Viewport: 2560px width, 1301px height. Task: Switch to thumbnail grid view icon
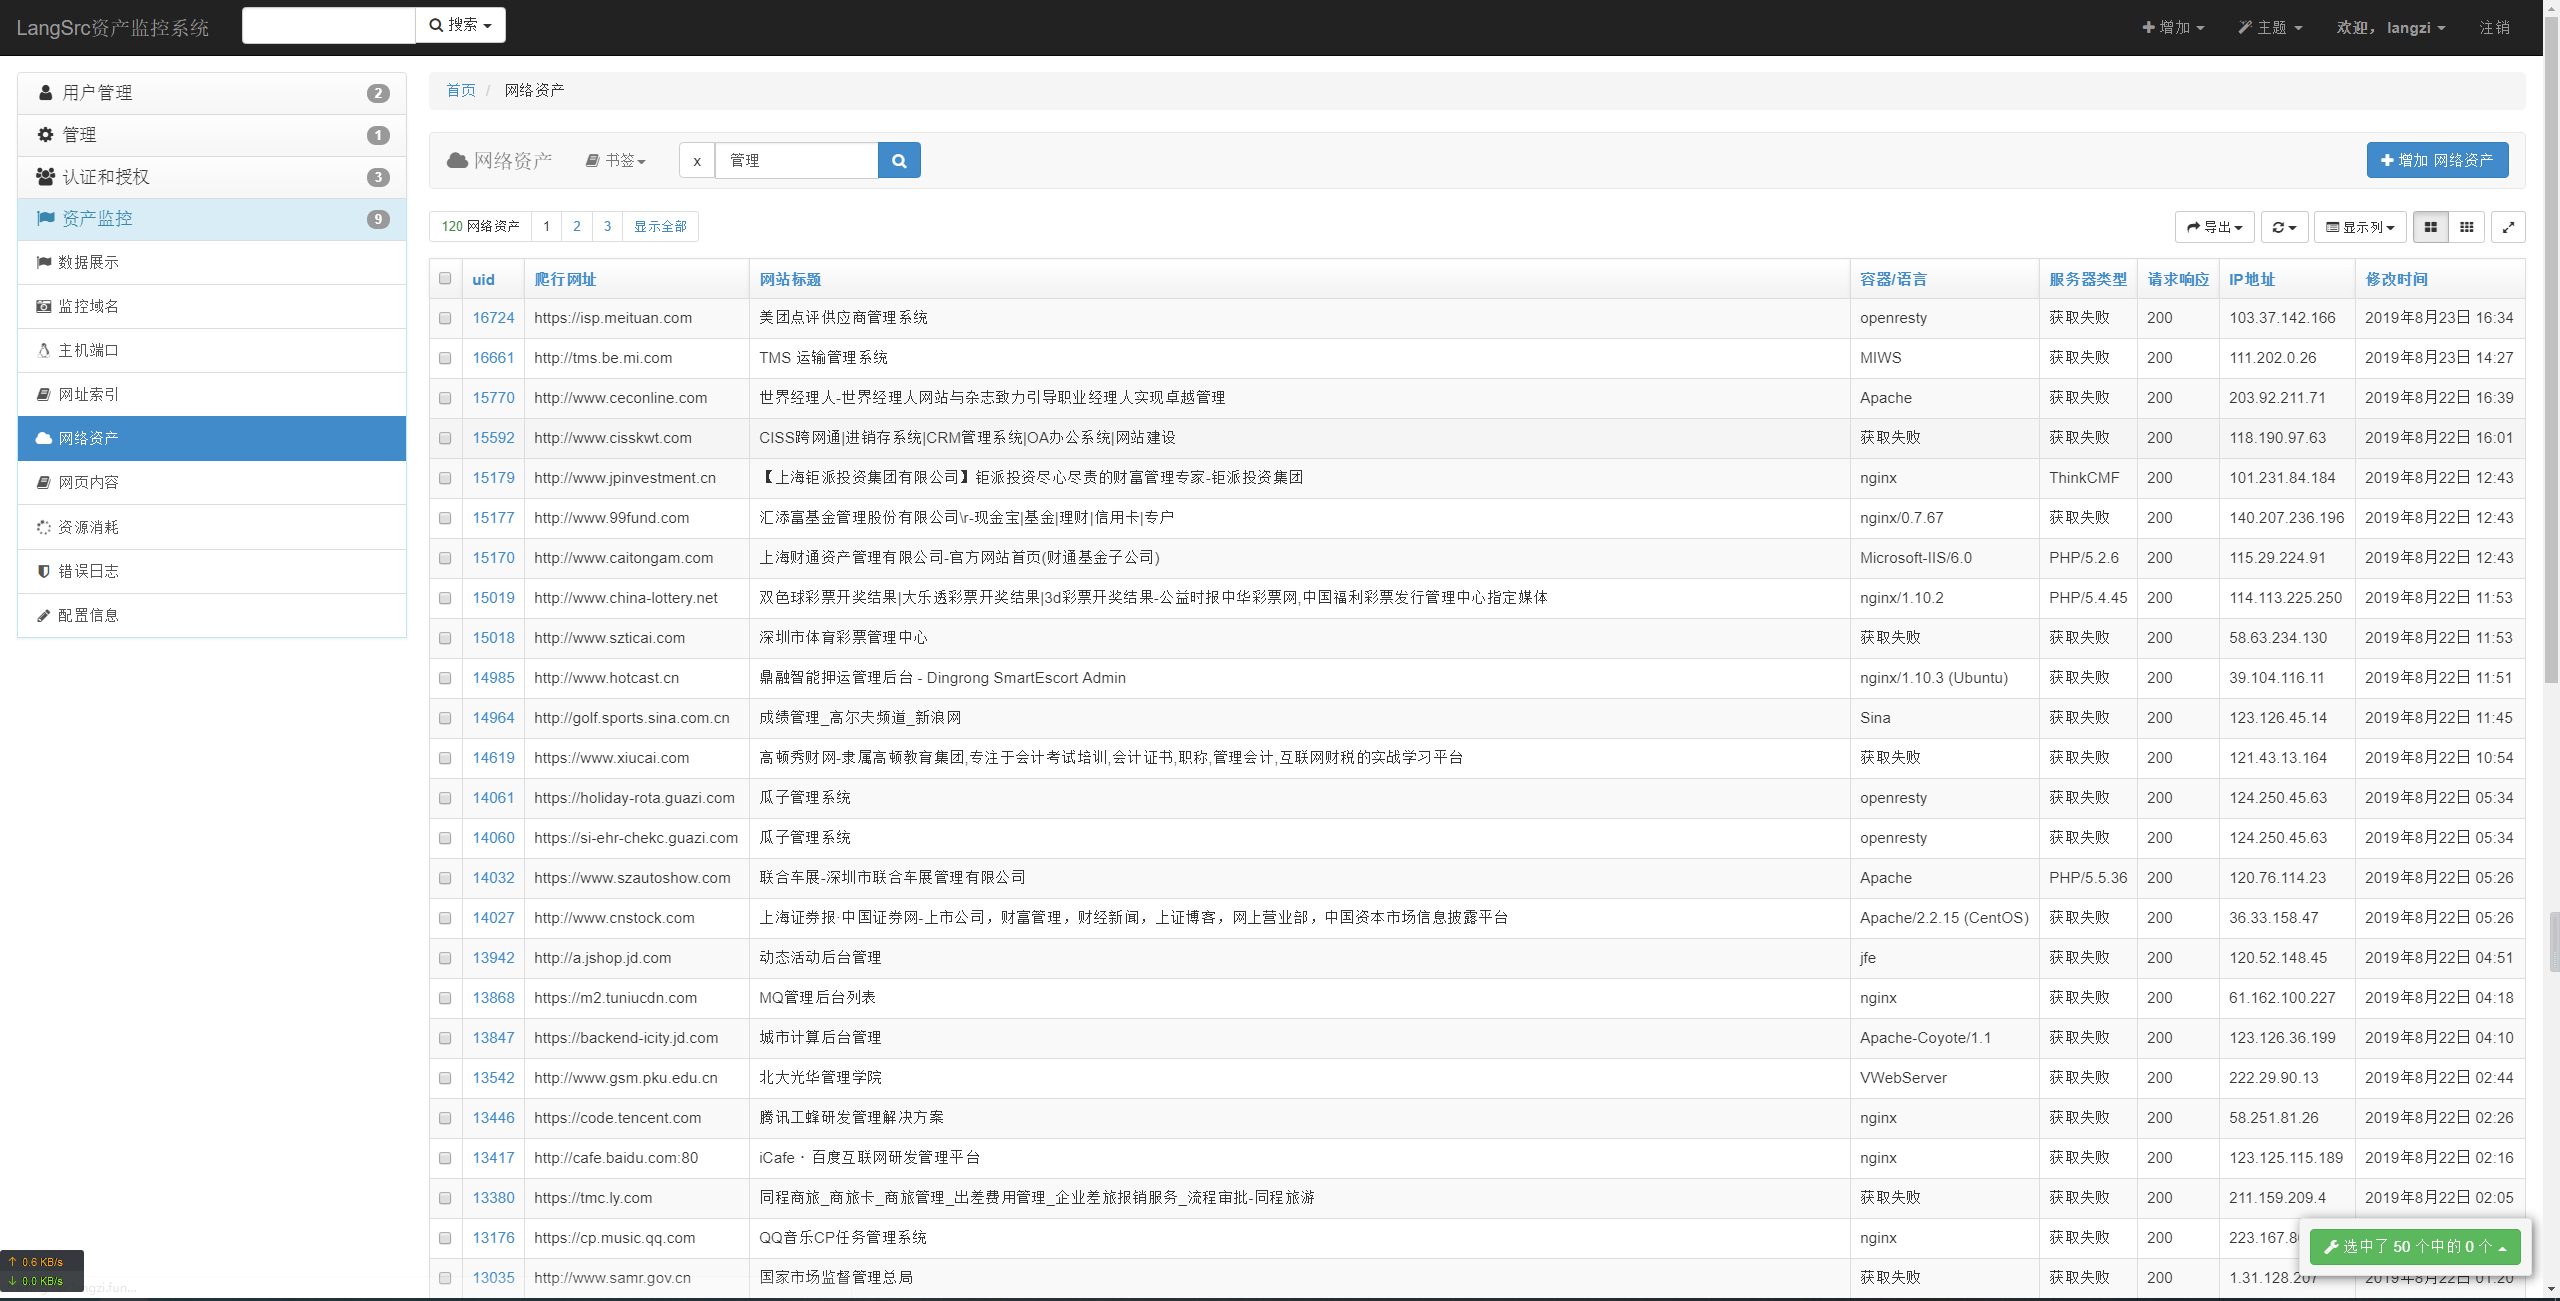(2466, 227)
